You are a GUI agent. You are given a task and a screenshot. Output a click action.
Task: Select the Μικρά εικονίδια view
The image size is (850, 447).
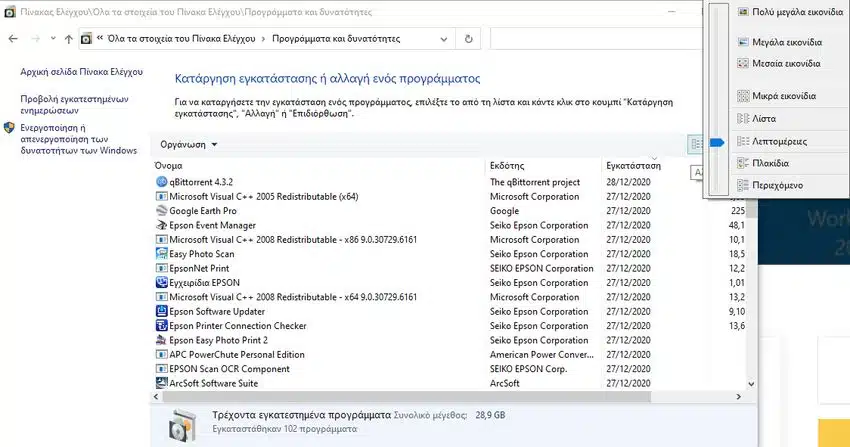point(776,96)
